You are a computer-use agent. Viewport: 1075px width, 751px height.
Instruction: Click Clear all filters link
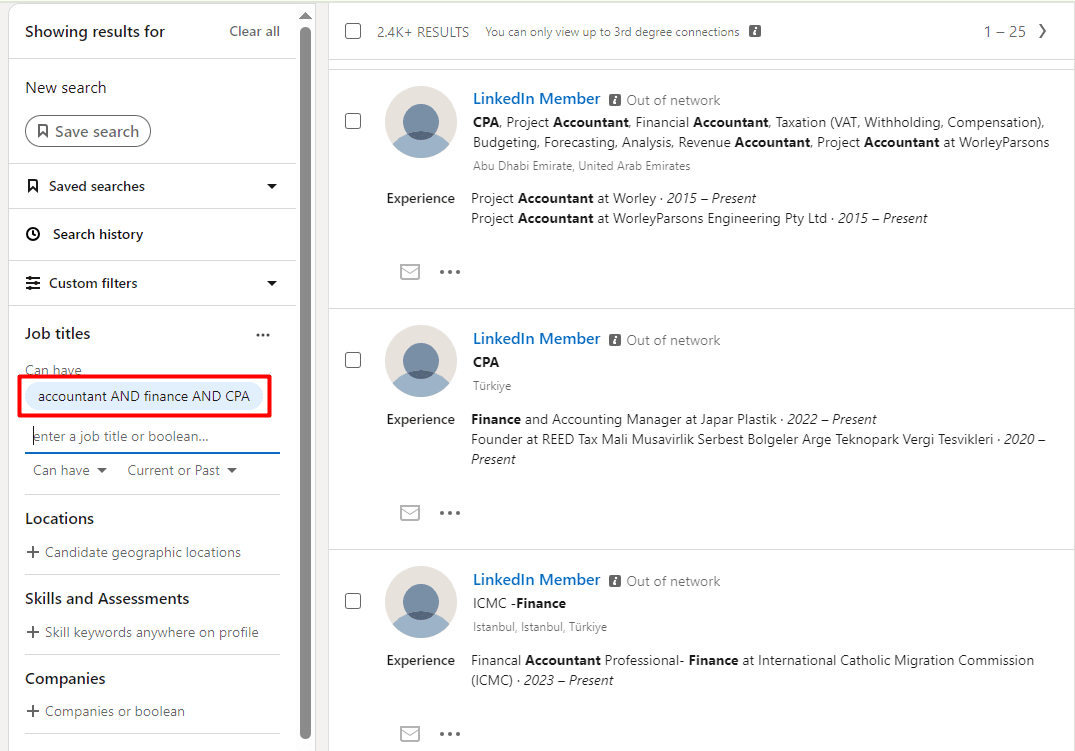254,31
